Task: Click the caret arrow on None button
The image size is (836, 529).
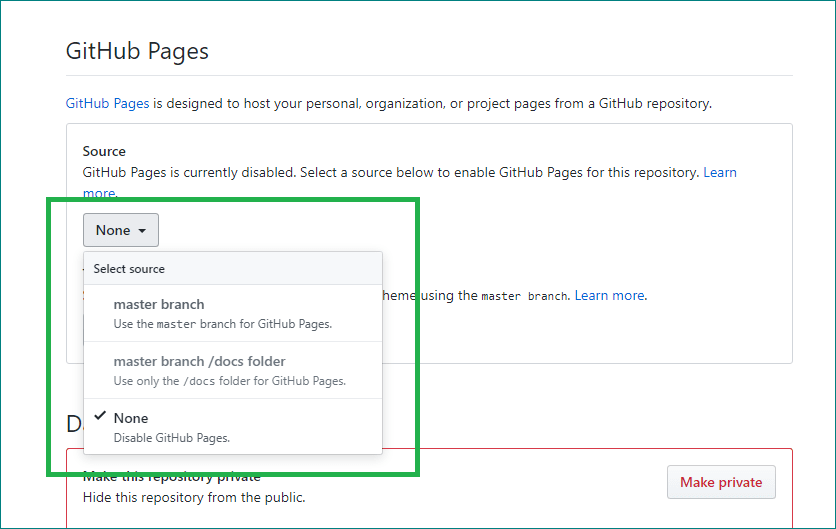Action: point(142,231)
